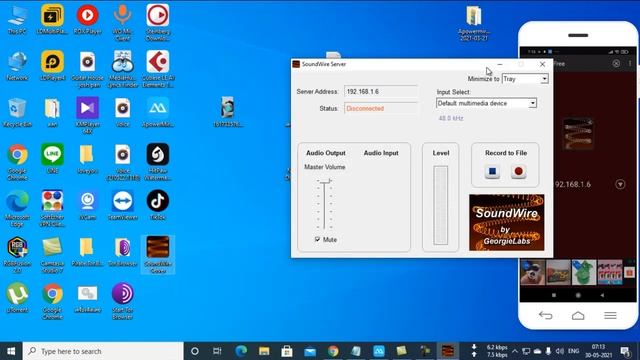Open the Minimize to Tray dropdown

[544, 79]
